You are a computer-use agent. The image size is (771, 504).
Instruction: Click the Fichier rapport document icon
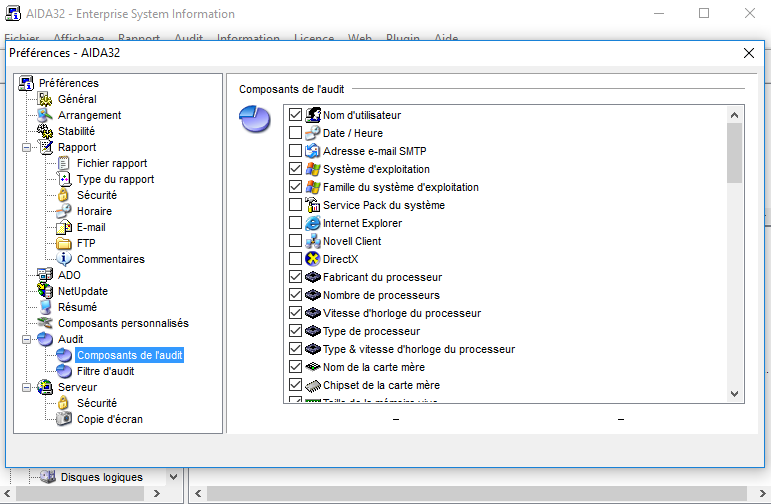point(64,163)
